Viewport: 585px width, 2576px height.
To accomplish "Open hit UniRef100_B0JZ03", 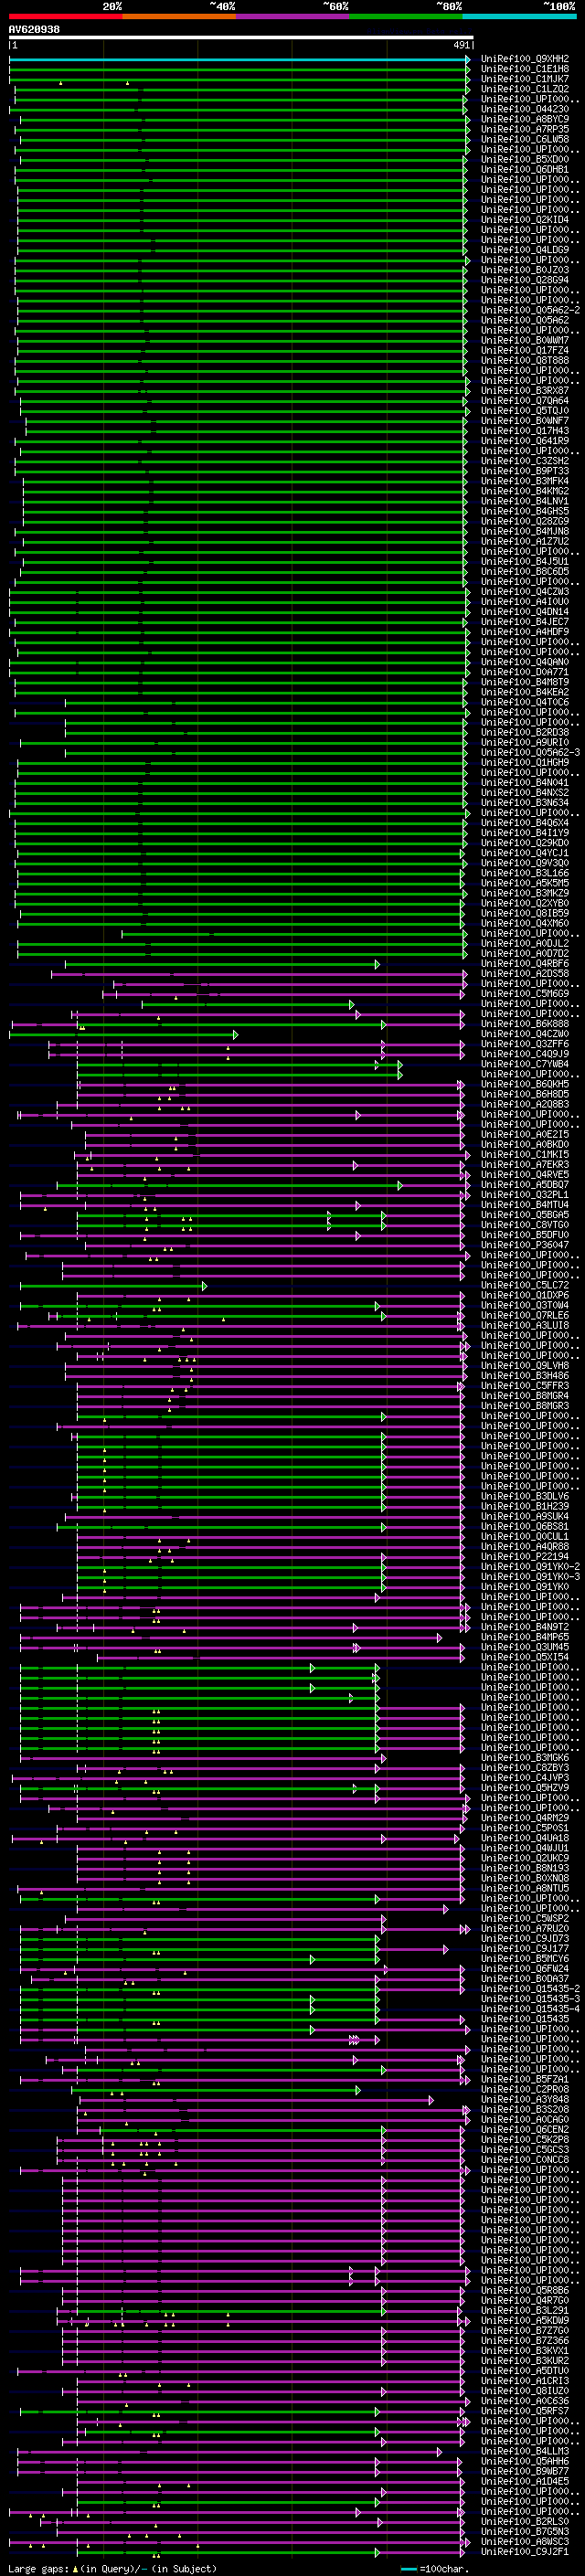I will click(525, 270).
